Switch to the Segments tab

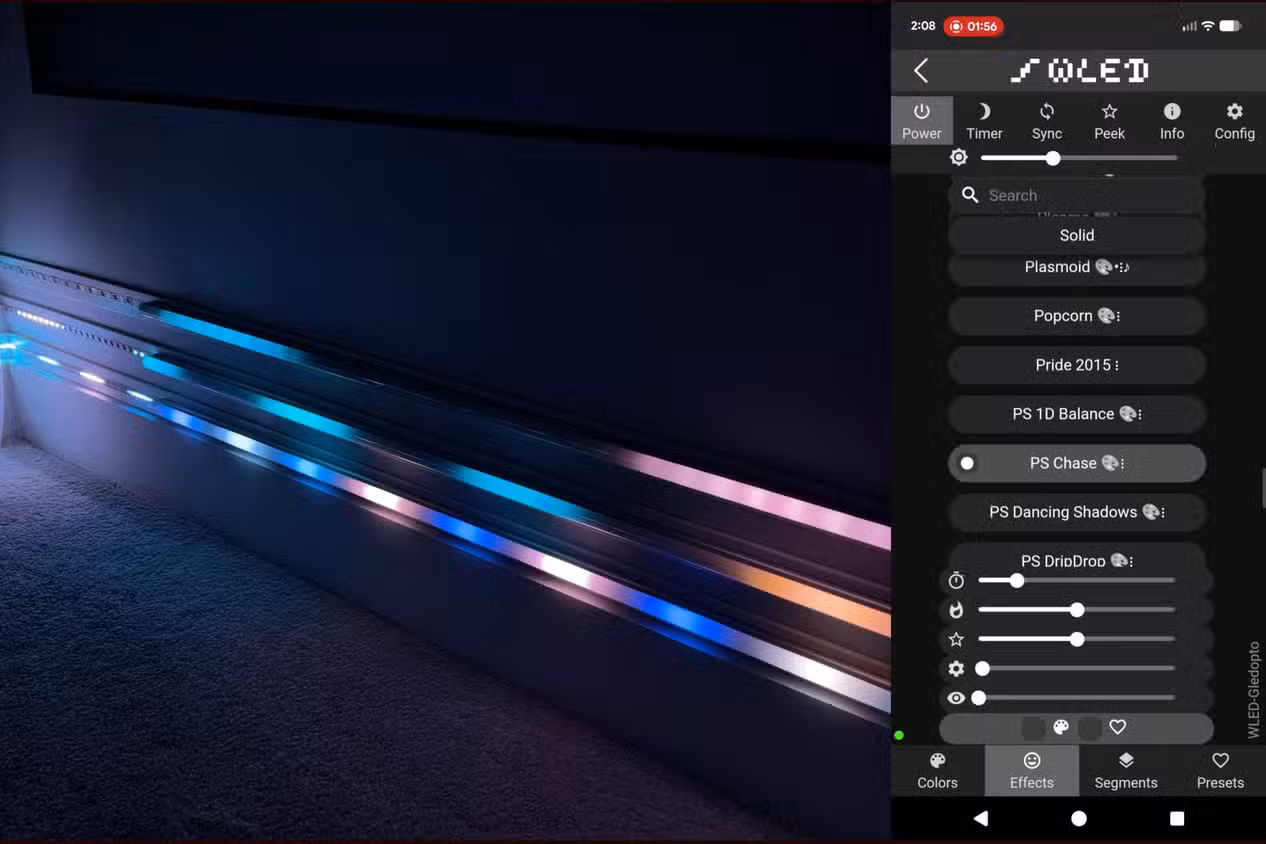[1126, 771]
